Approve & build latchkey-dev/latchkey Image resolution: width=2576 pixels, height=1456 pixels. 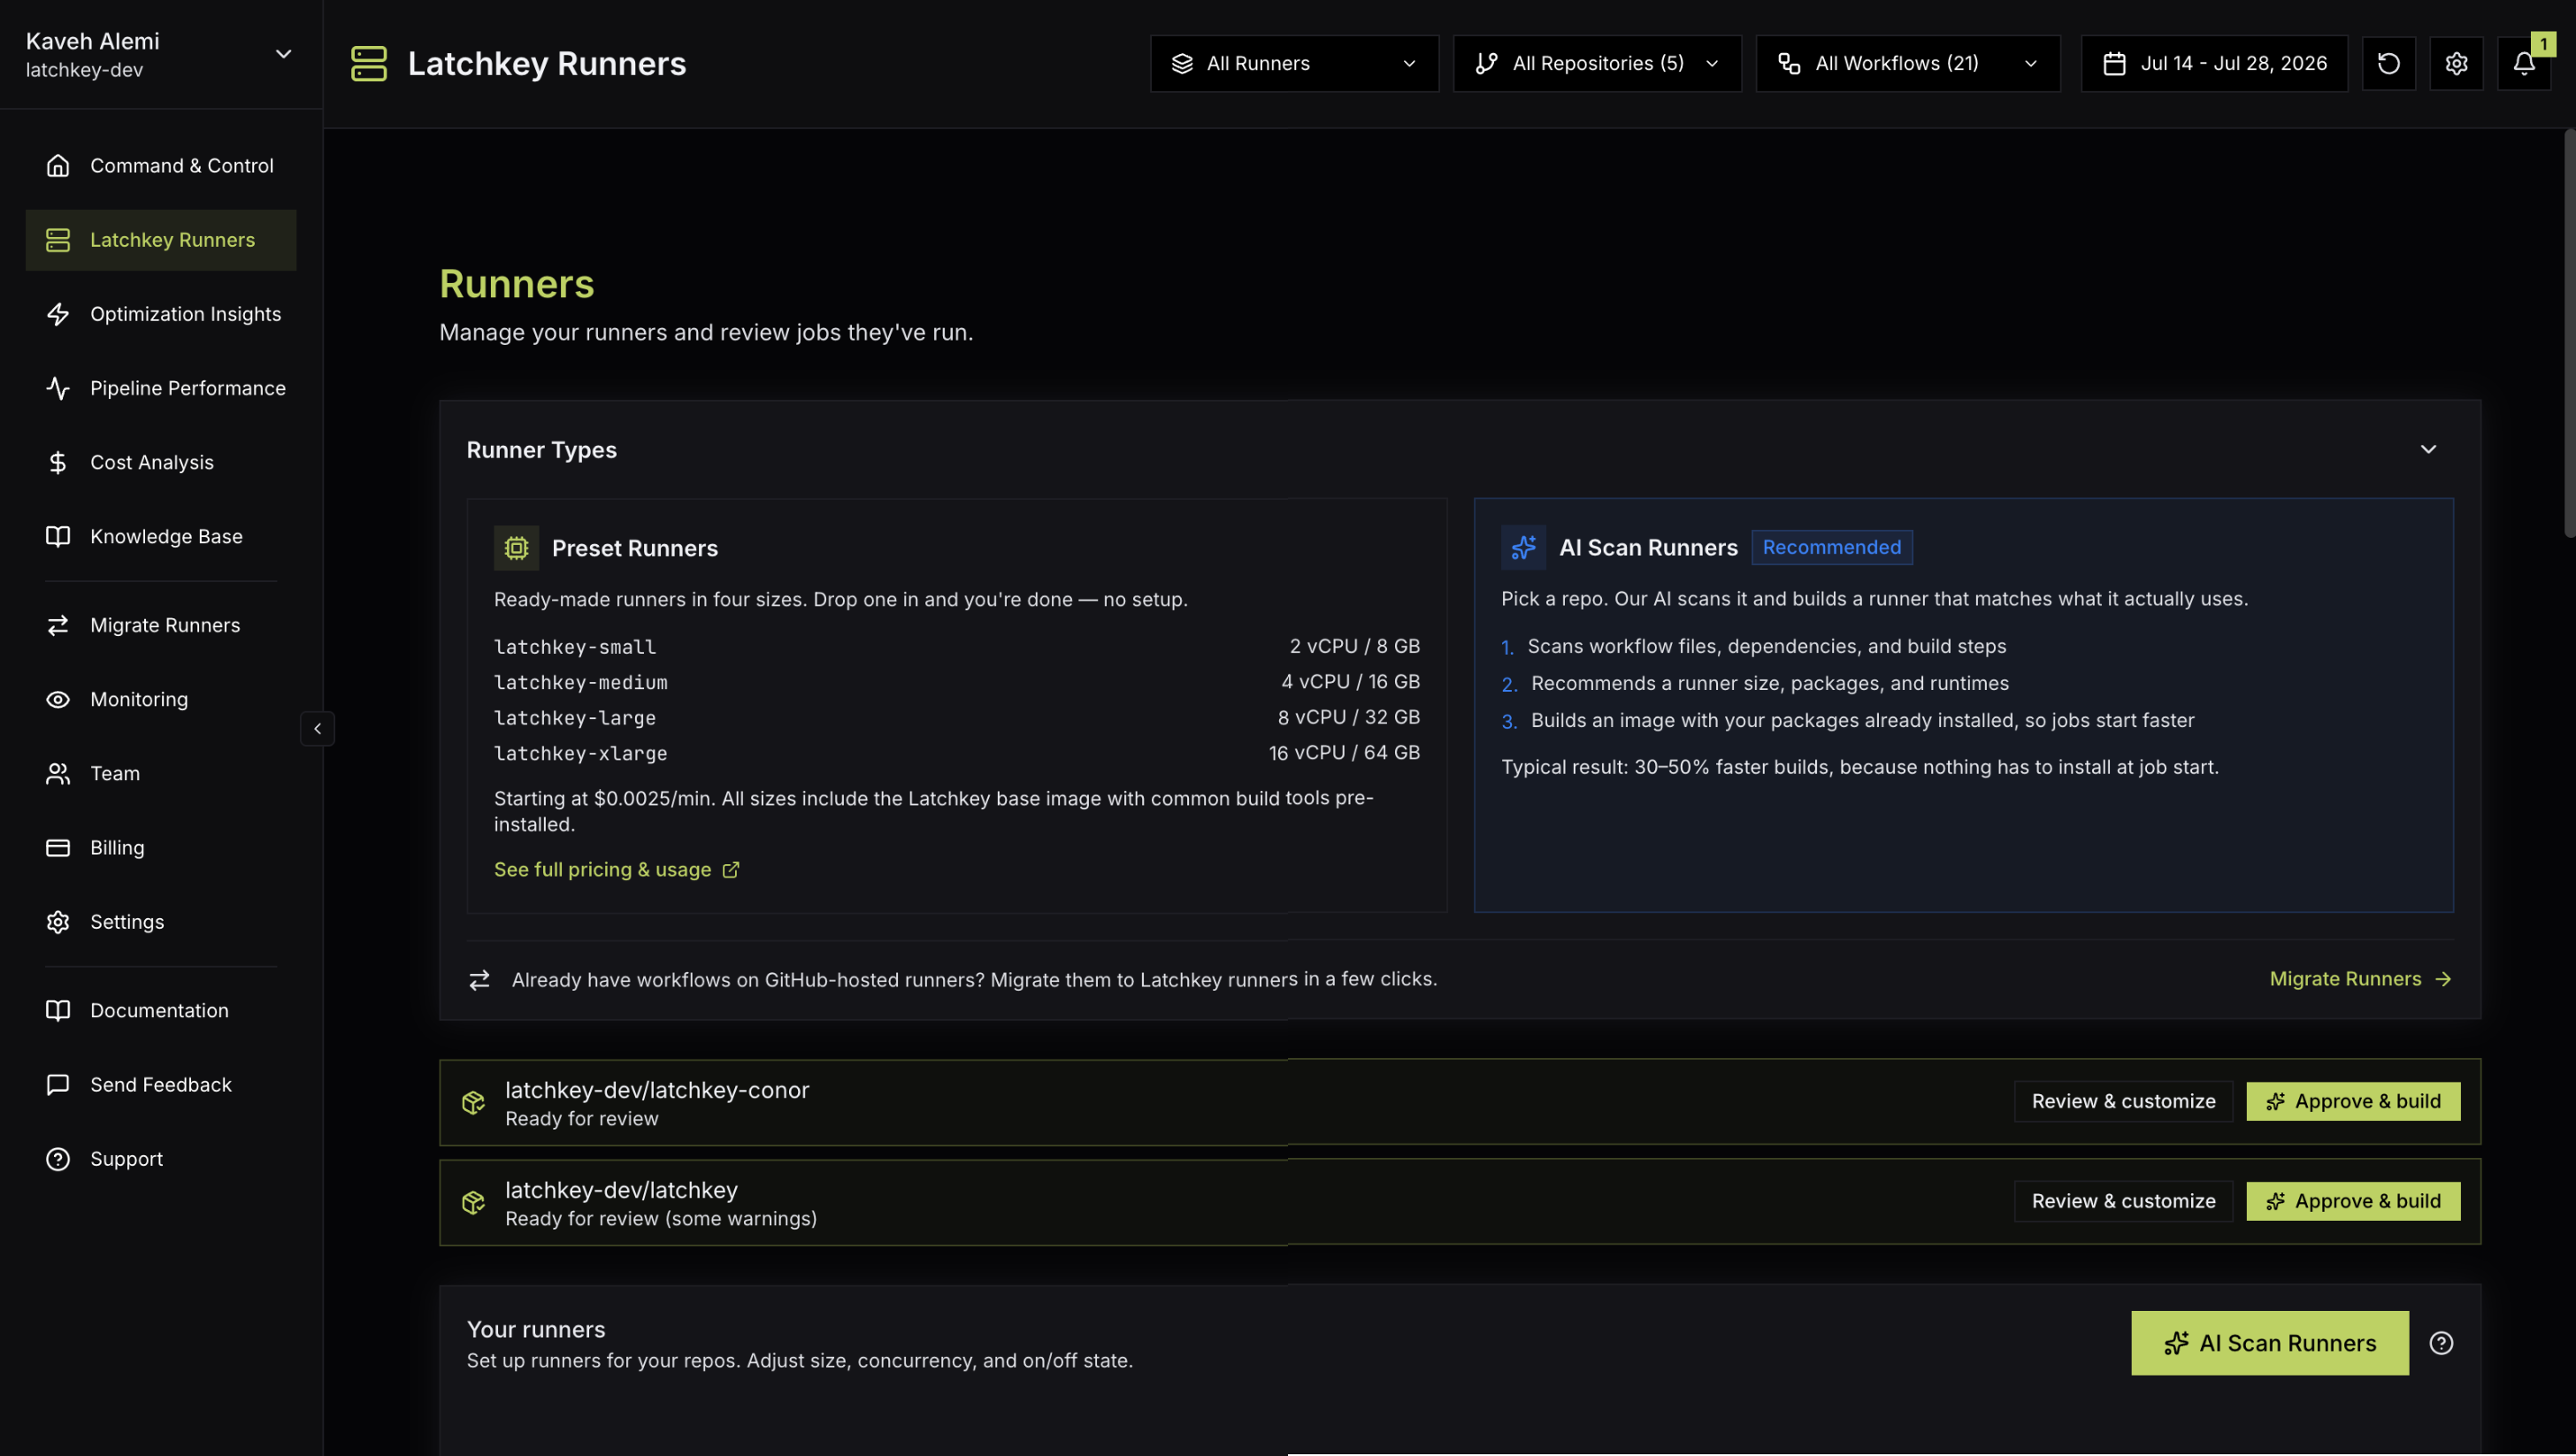click(2353, 1201)
